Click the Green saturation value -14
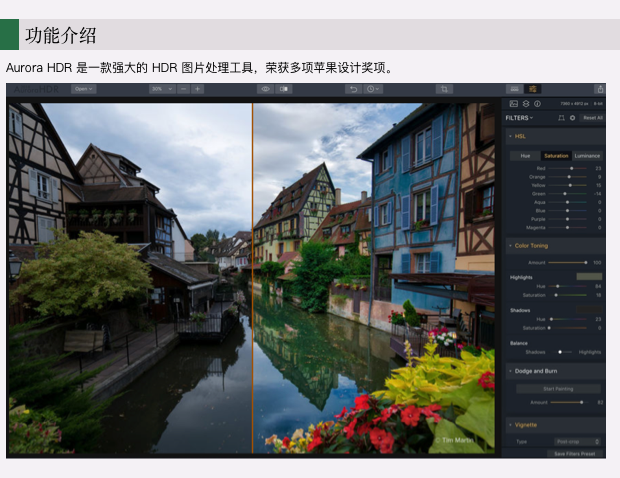 tap(597, 194)
